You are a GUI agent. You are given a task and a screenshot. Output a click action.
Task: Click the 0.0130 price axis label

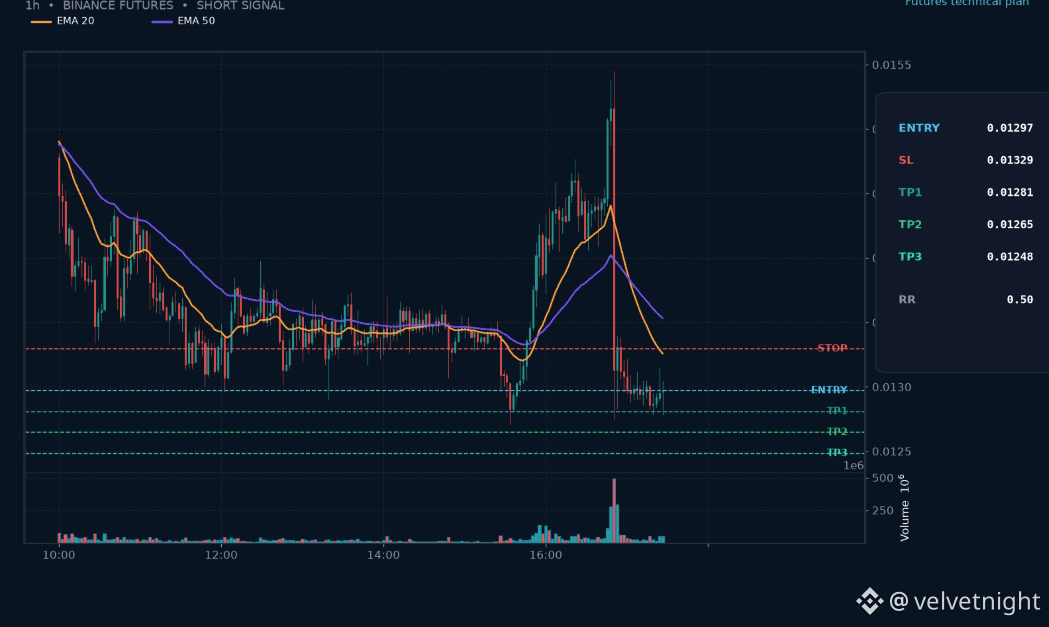(891, 387)
